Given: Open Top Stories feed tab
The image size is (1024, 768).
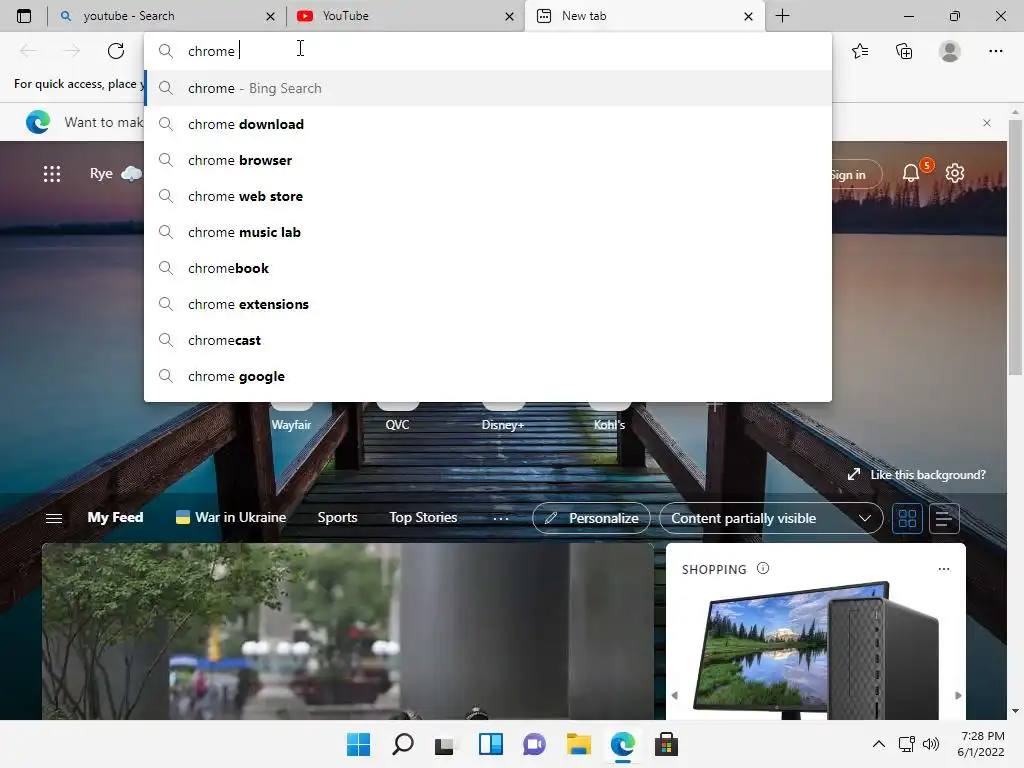Looking at the screenshot, I should [x=423, y=517].
